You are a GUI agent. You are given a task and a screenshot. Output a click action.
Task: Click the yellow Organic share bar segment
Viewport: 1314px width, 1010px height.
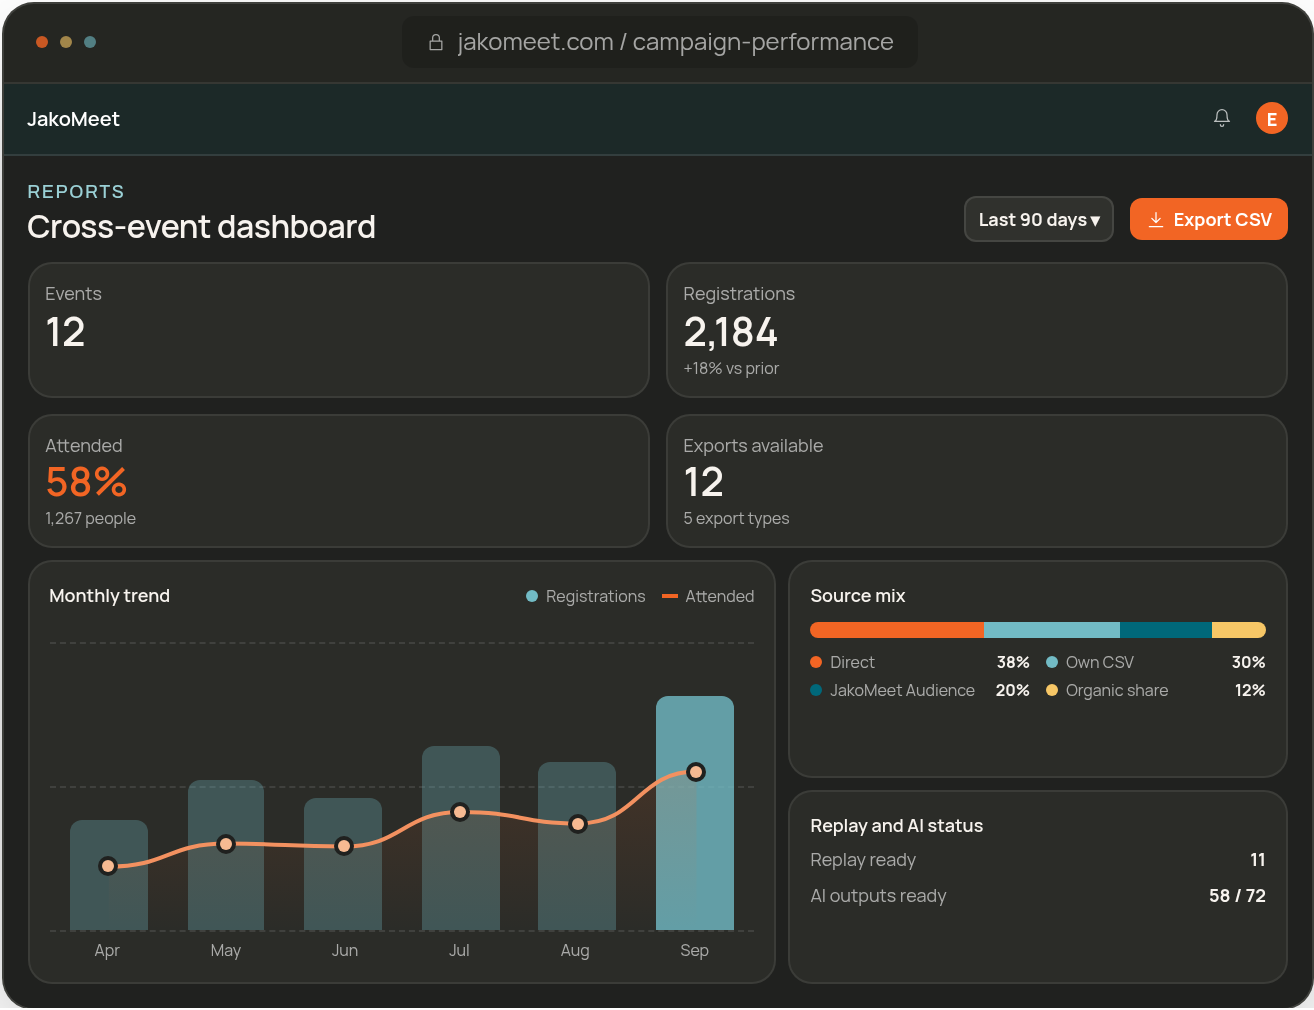click(1239, 630)
